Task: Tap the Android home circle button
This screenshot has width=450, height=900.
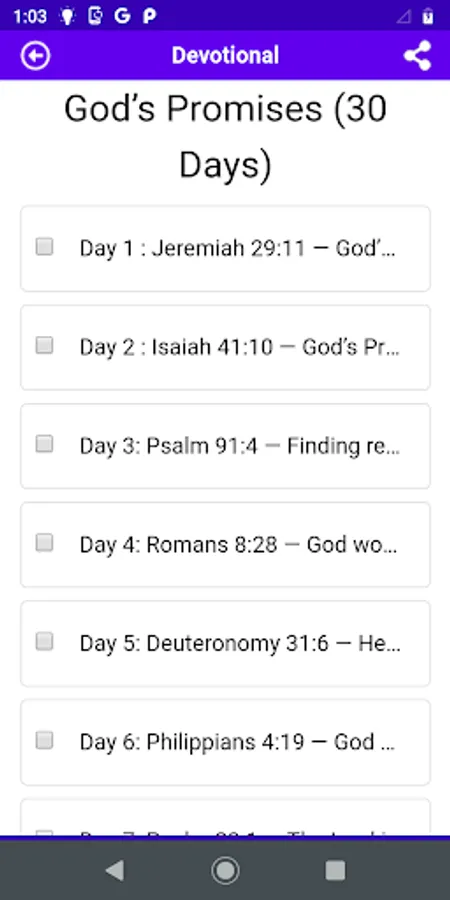Action: click(x=225, y=871)
